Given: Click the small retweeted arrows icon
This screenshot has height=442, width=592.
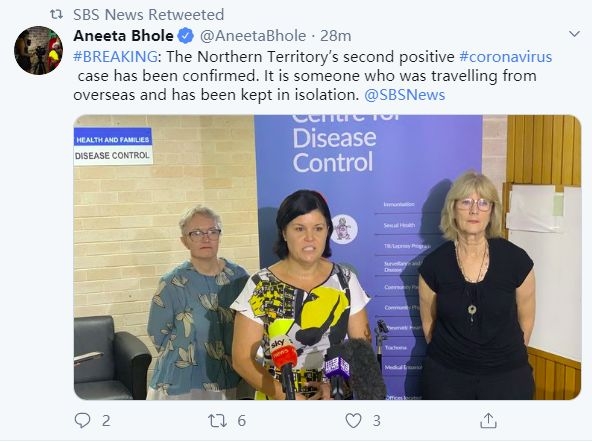Looking at the screenshot, I should [57, 15].
